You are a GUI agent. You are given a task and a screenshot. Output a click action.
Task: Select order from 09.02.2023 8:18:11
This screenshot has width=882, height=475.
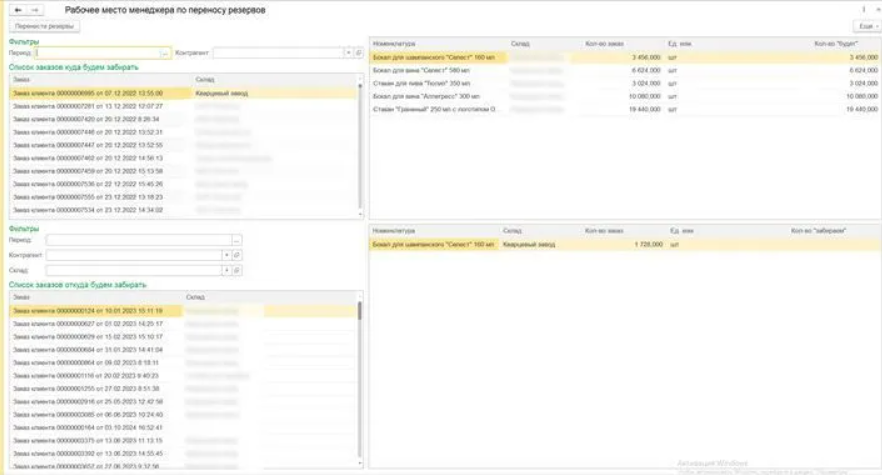(x=183, y=362)
